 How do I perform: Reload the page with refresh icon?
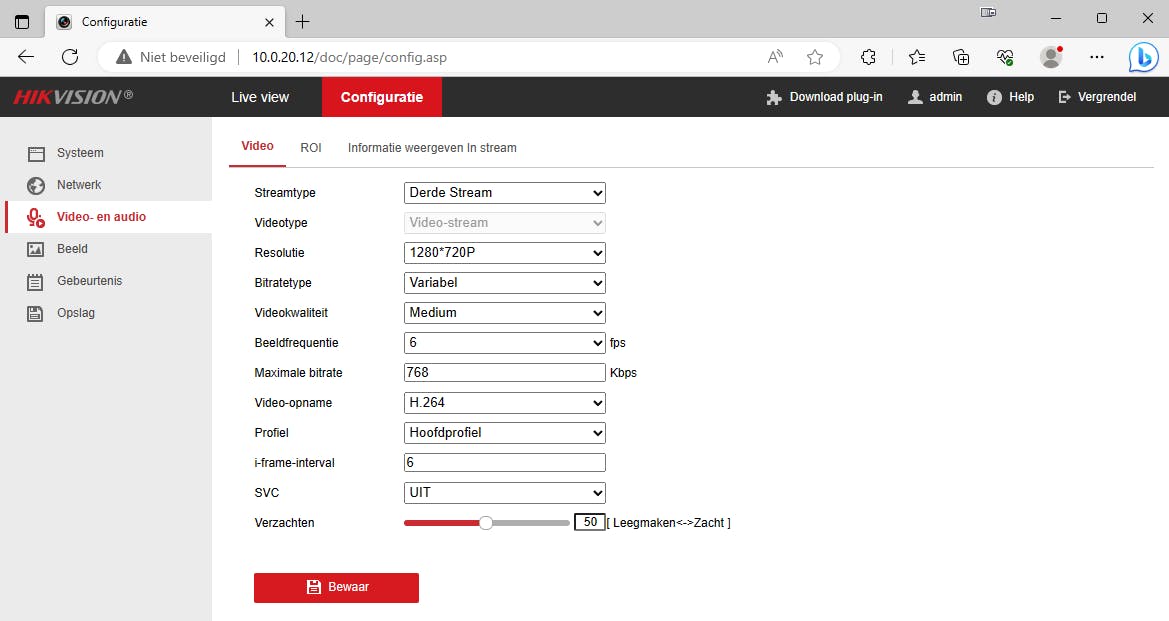coord(70,57)
